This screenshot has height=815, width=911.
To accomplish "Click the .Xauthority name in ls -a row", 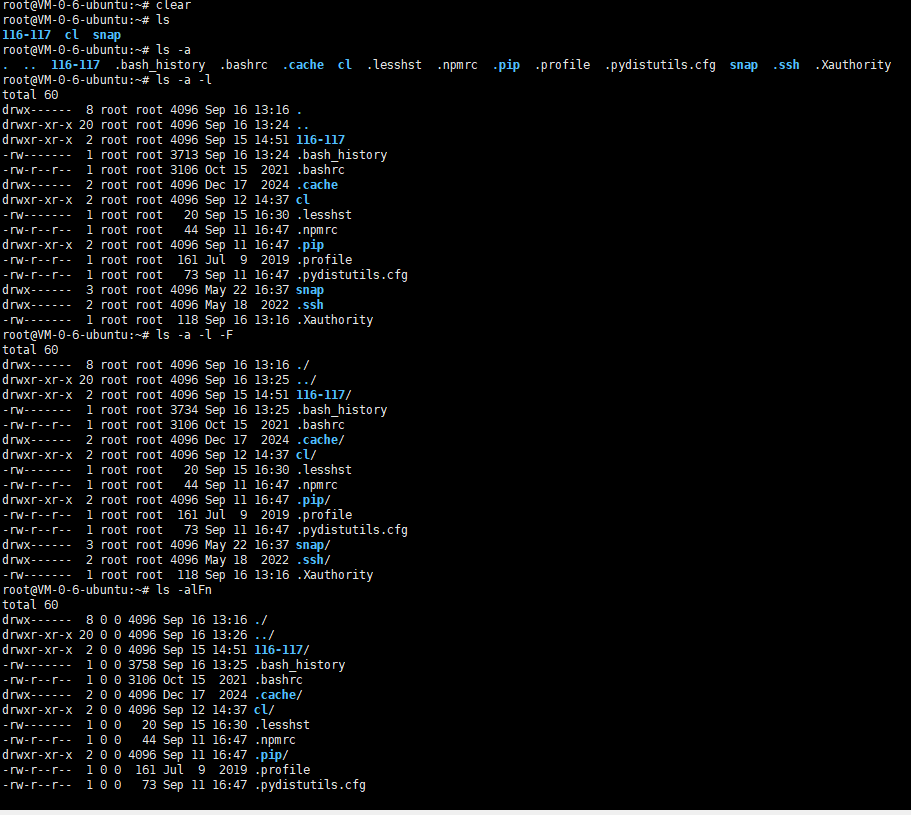I will coord(853,65).
